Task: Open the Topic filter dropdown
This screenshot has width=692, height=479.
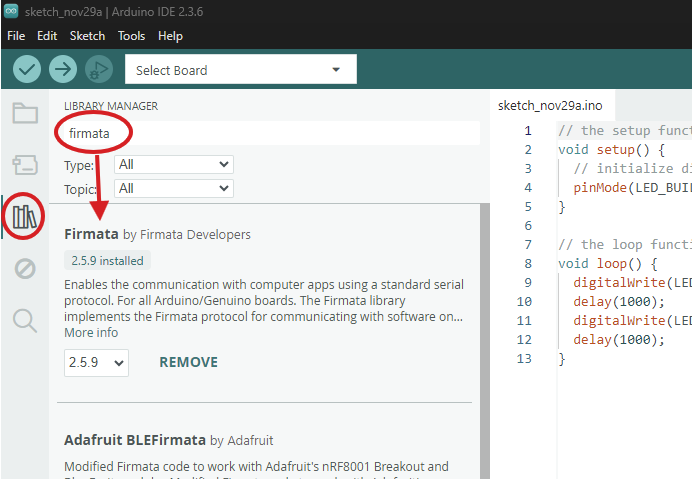Action: click(174, 188)
